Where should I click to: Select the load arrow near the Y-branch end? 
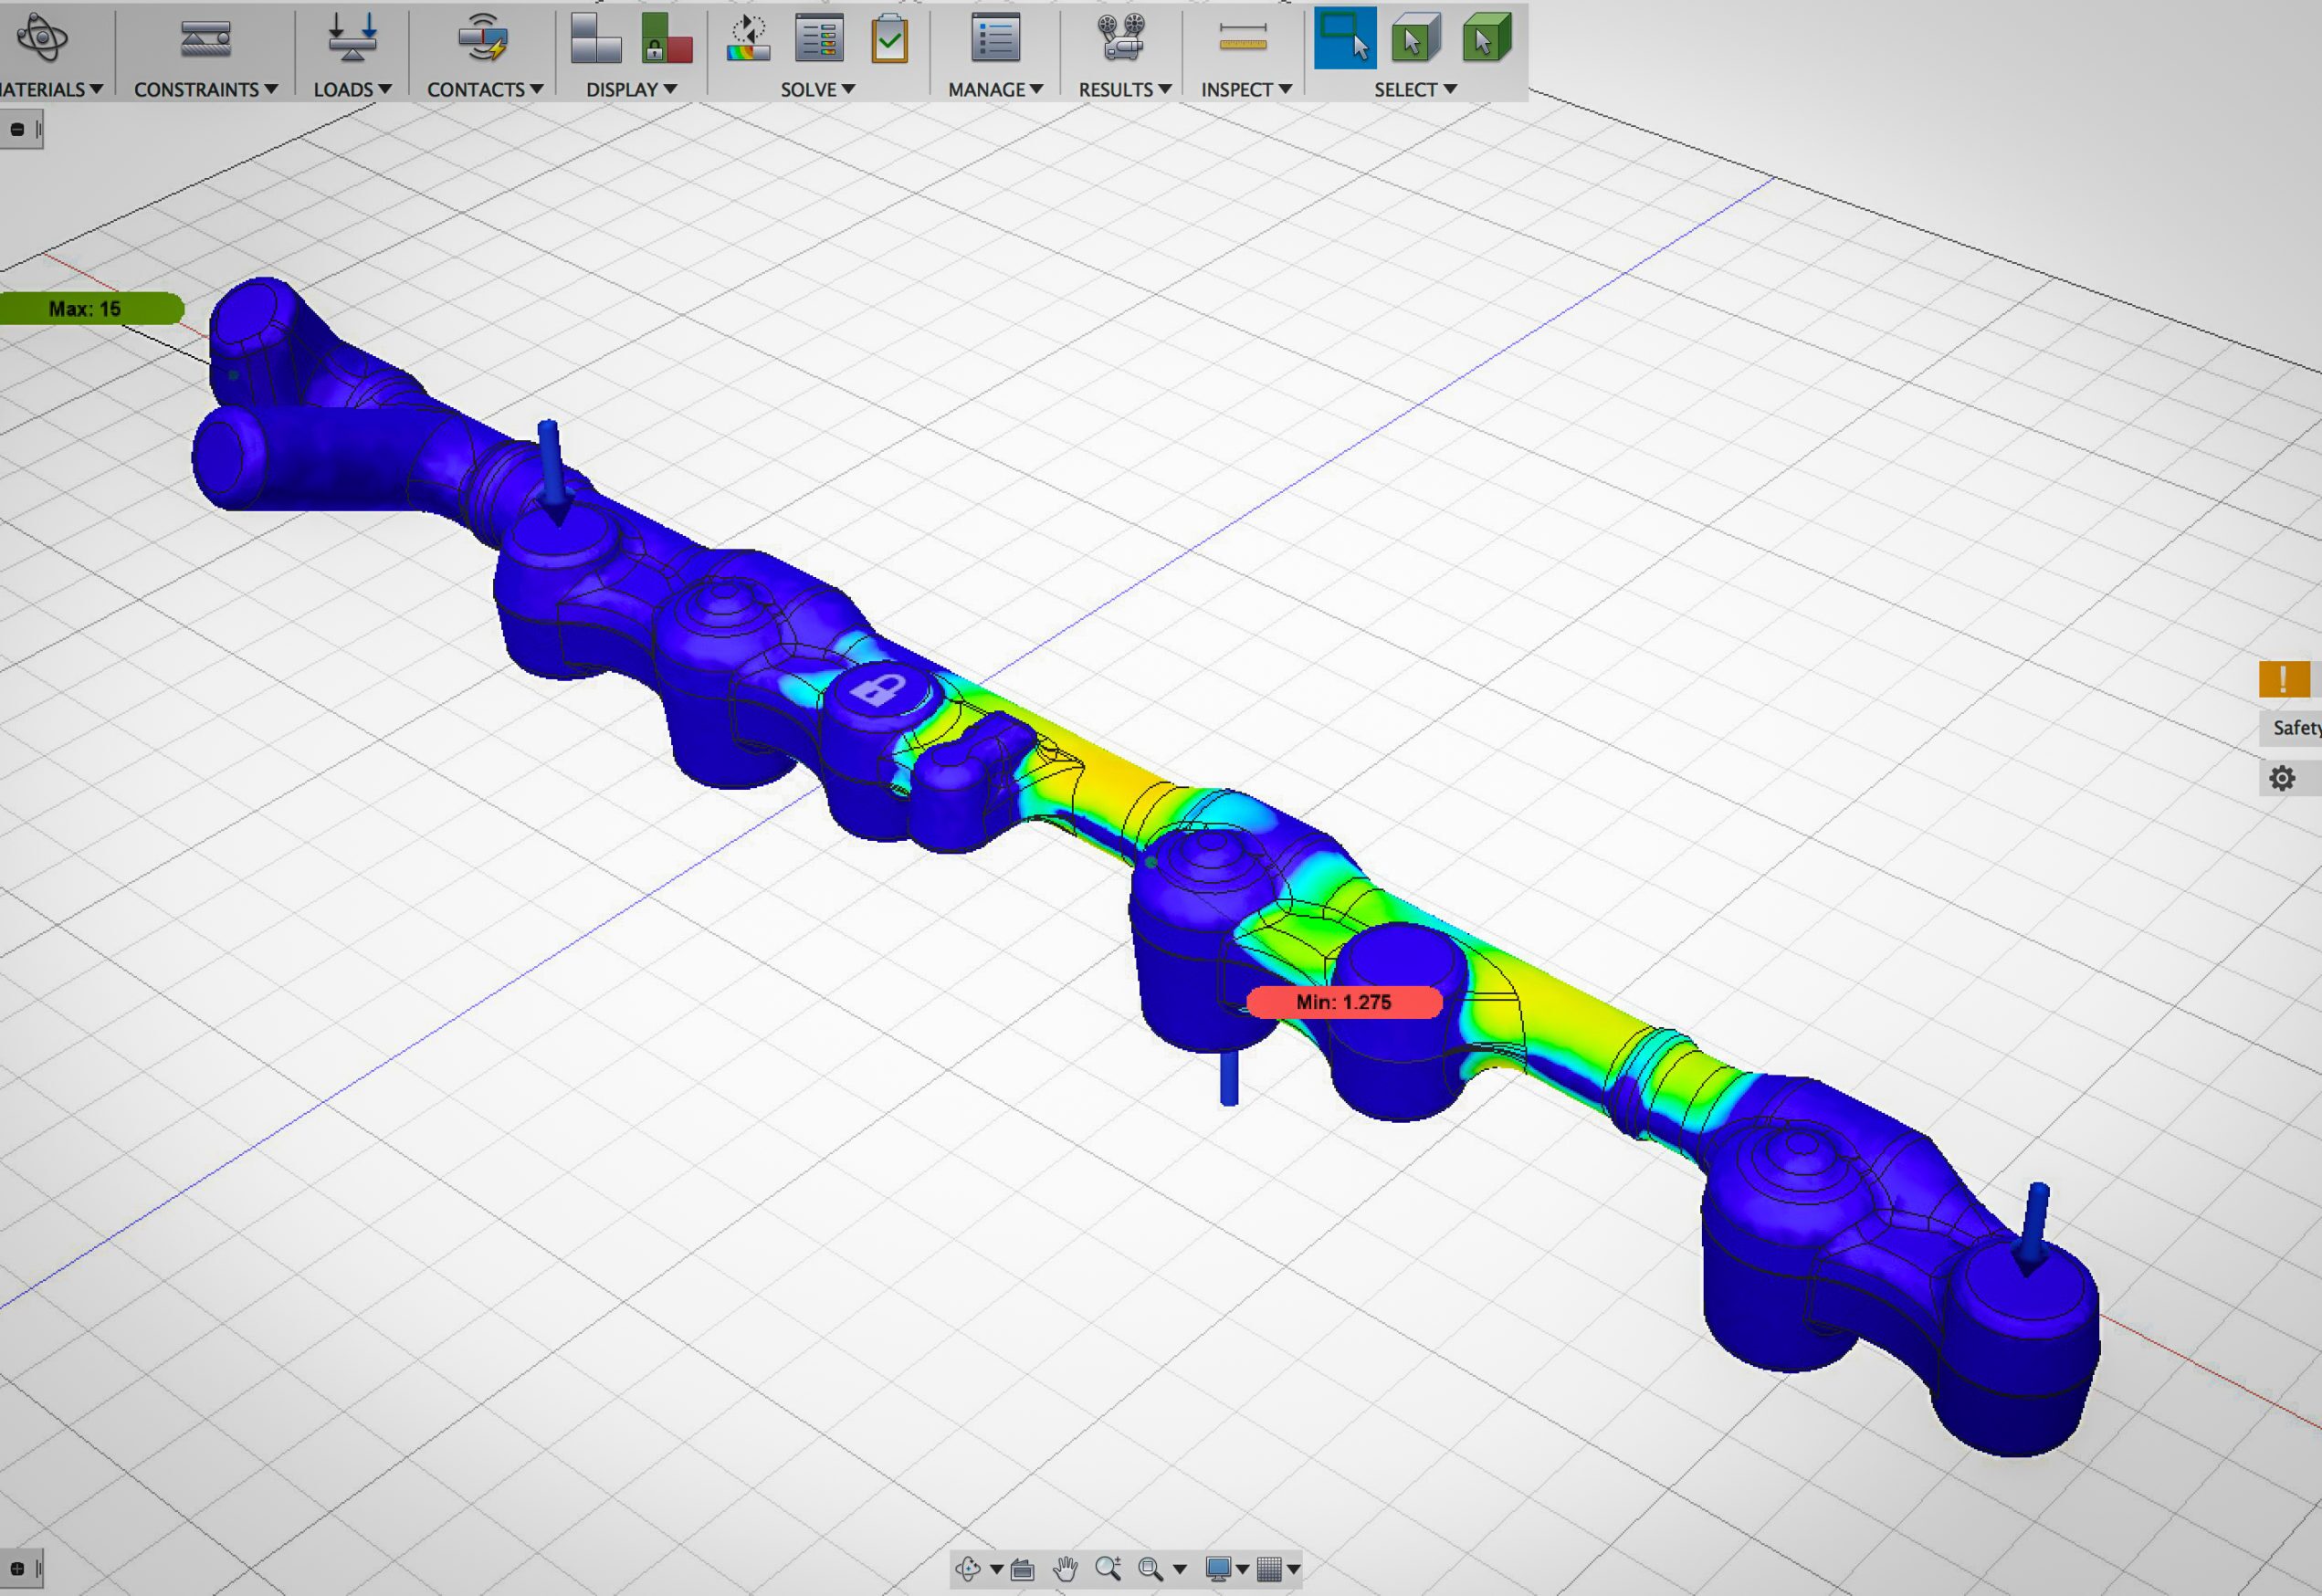(552, 471)
